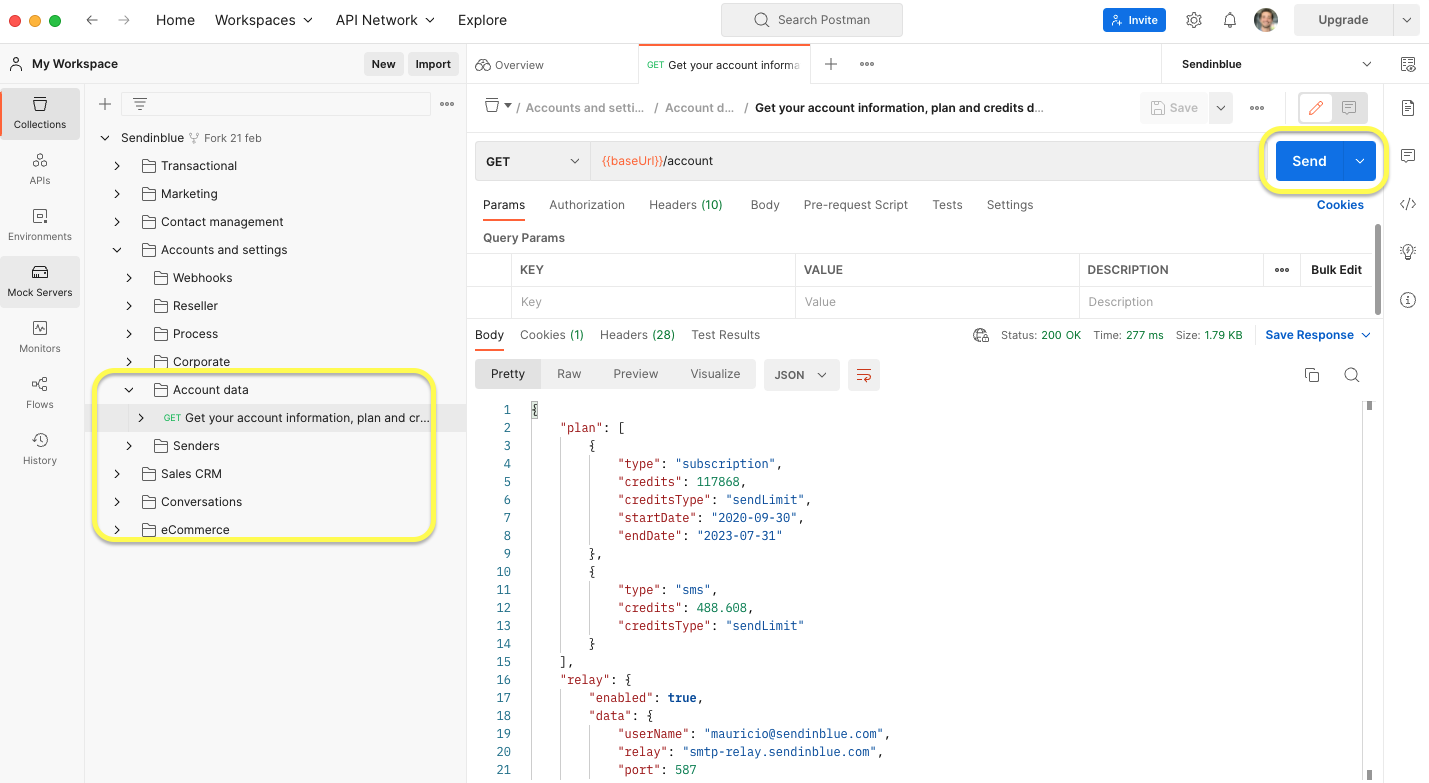
Task: Open the Collections panel in the left sidebar
Action: tap(40, 113)
